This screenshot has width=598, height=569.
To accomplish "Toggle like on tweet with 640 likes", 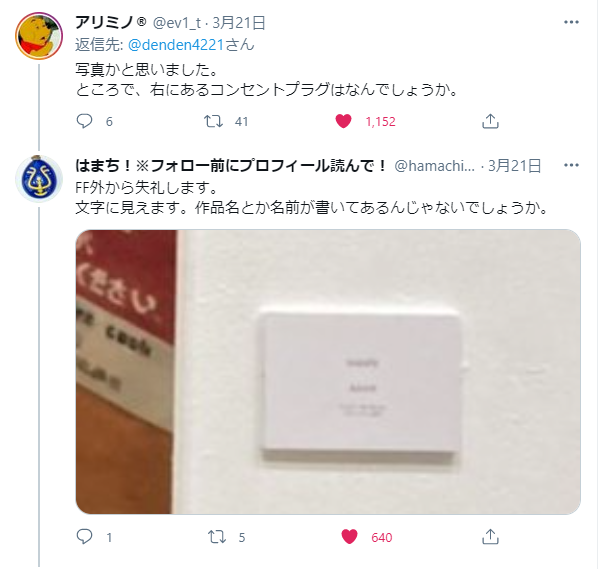I will pyautogui.click(x=349, y=537).
